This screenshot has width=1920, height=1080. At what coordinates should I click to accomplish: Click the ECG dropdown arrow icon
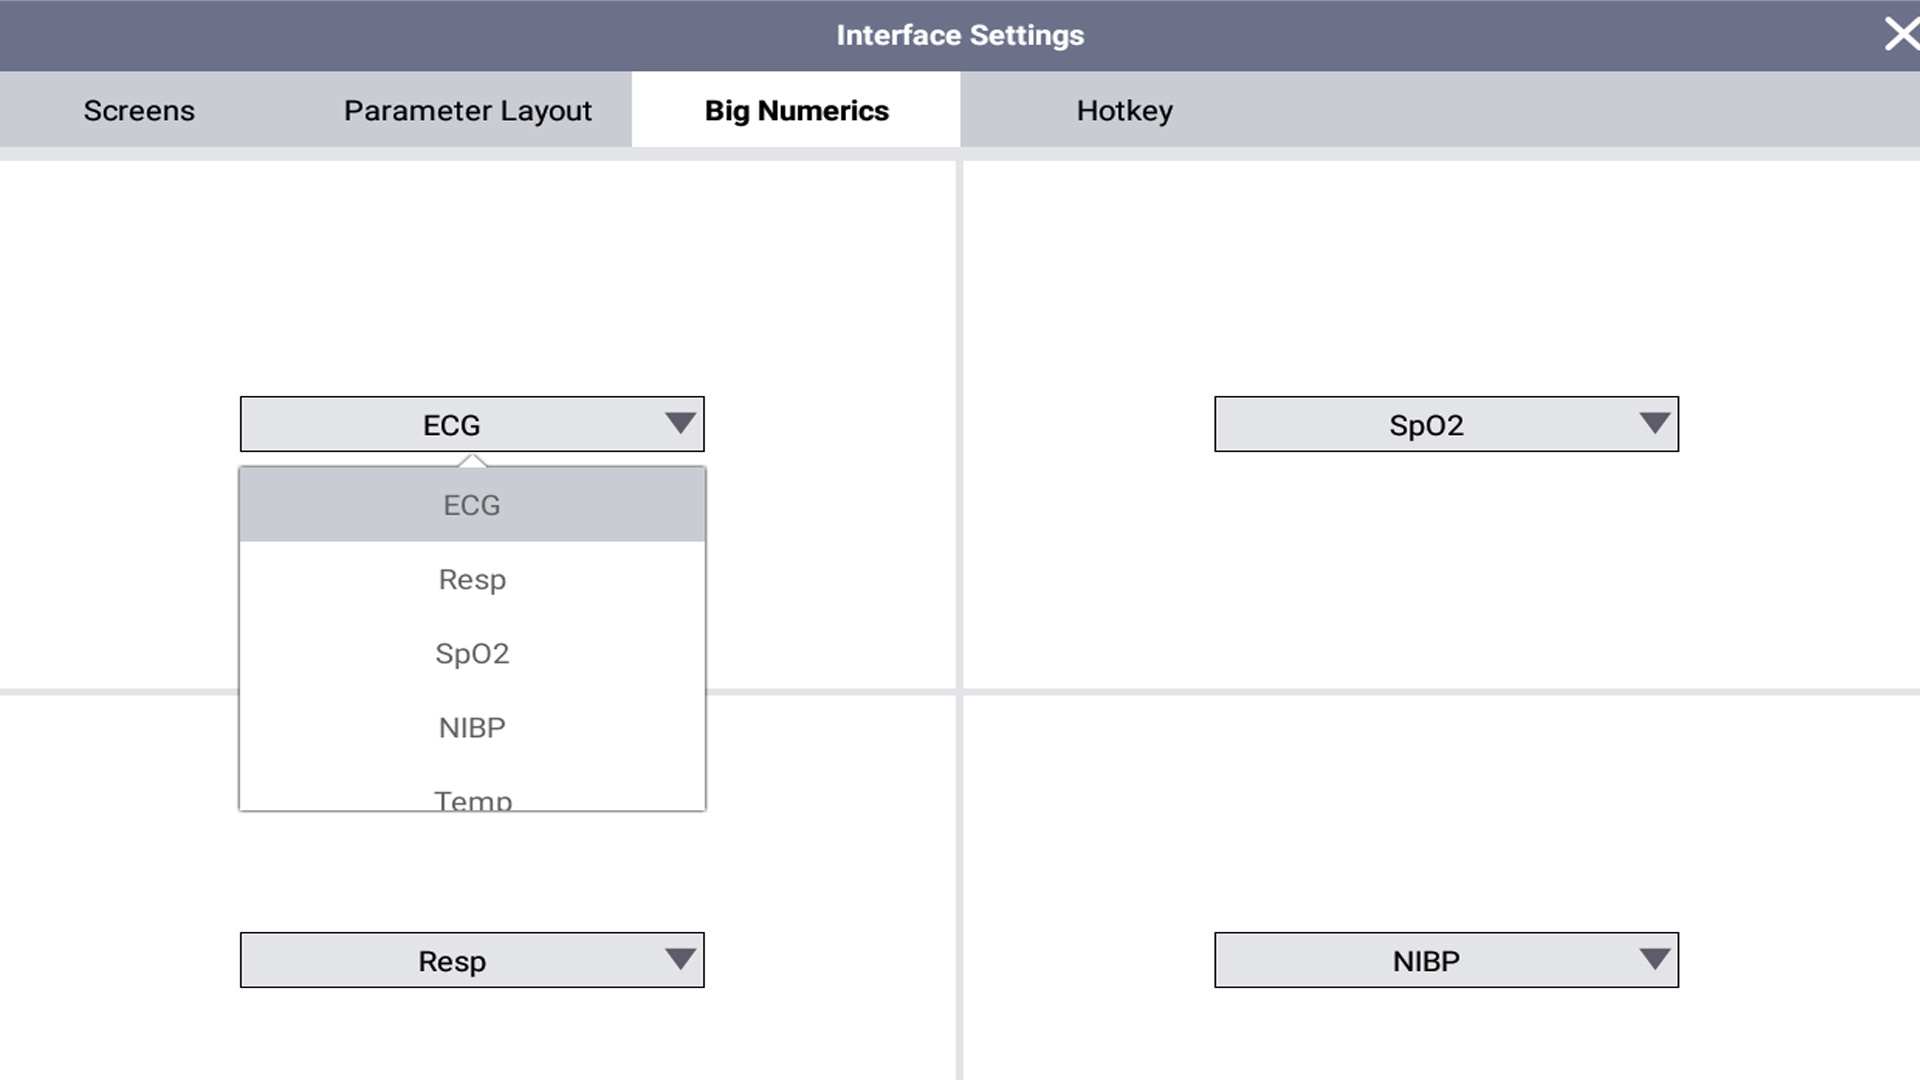[680, 423]
